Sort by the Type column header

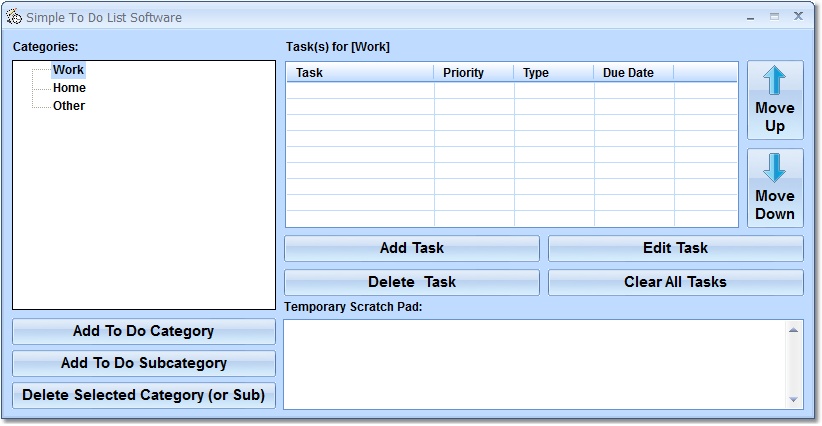[x=554, y=73]
